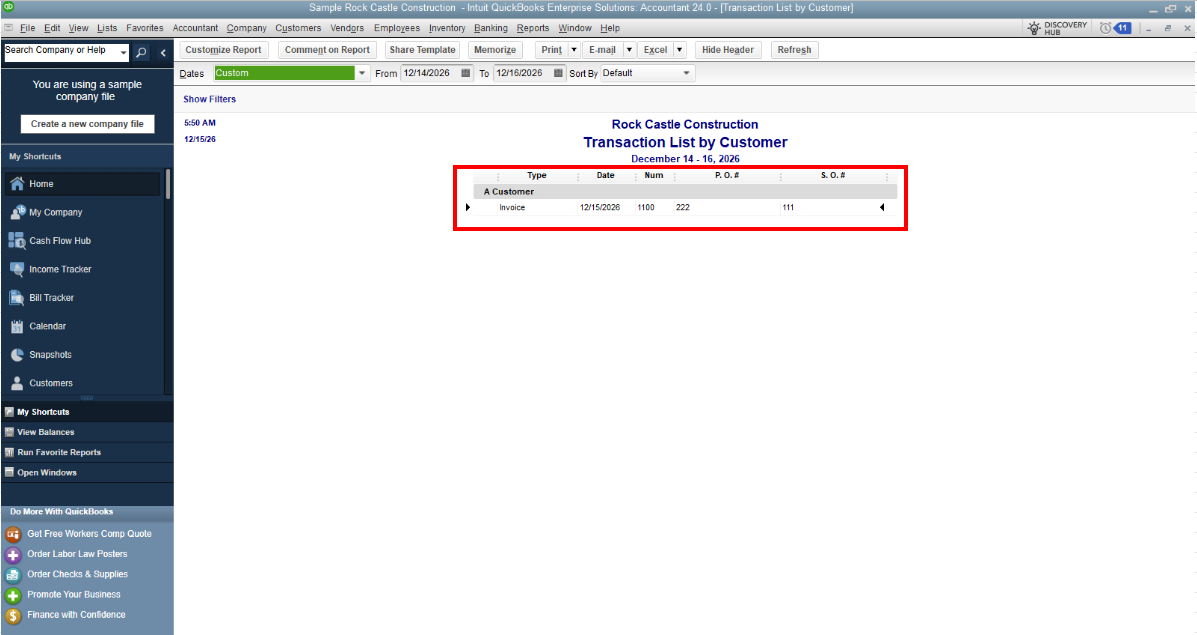Open the Customers menu
Screen dimensions: 1197x635
coord(298,28)
